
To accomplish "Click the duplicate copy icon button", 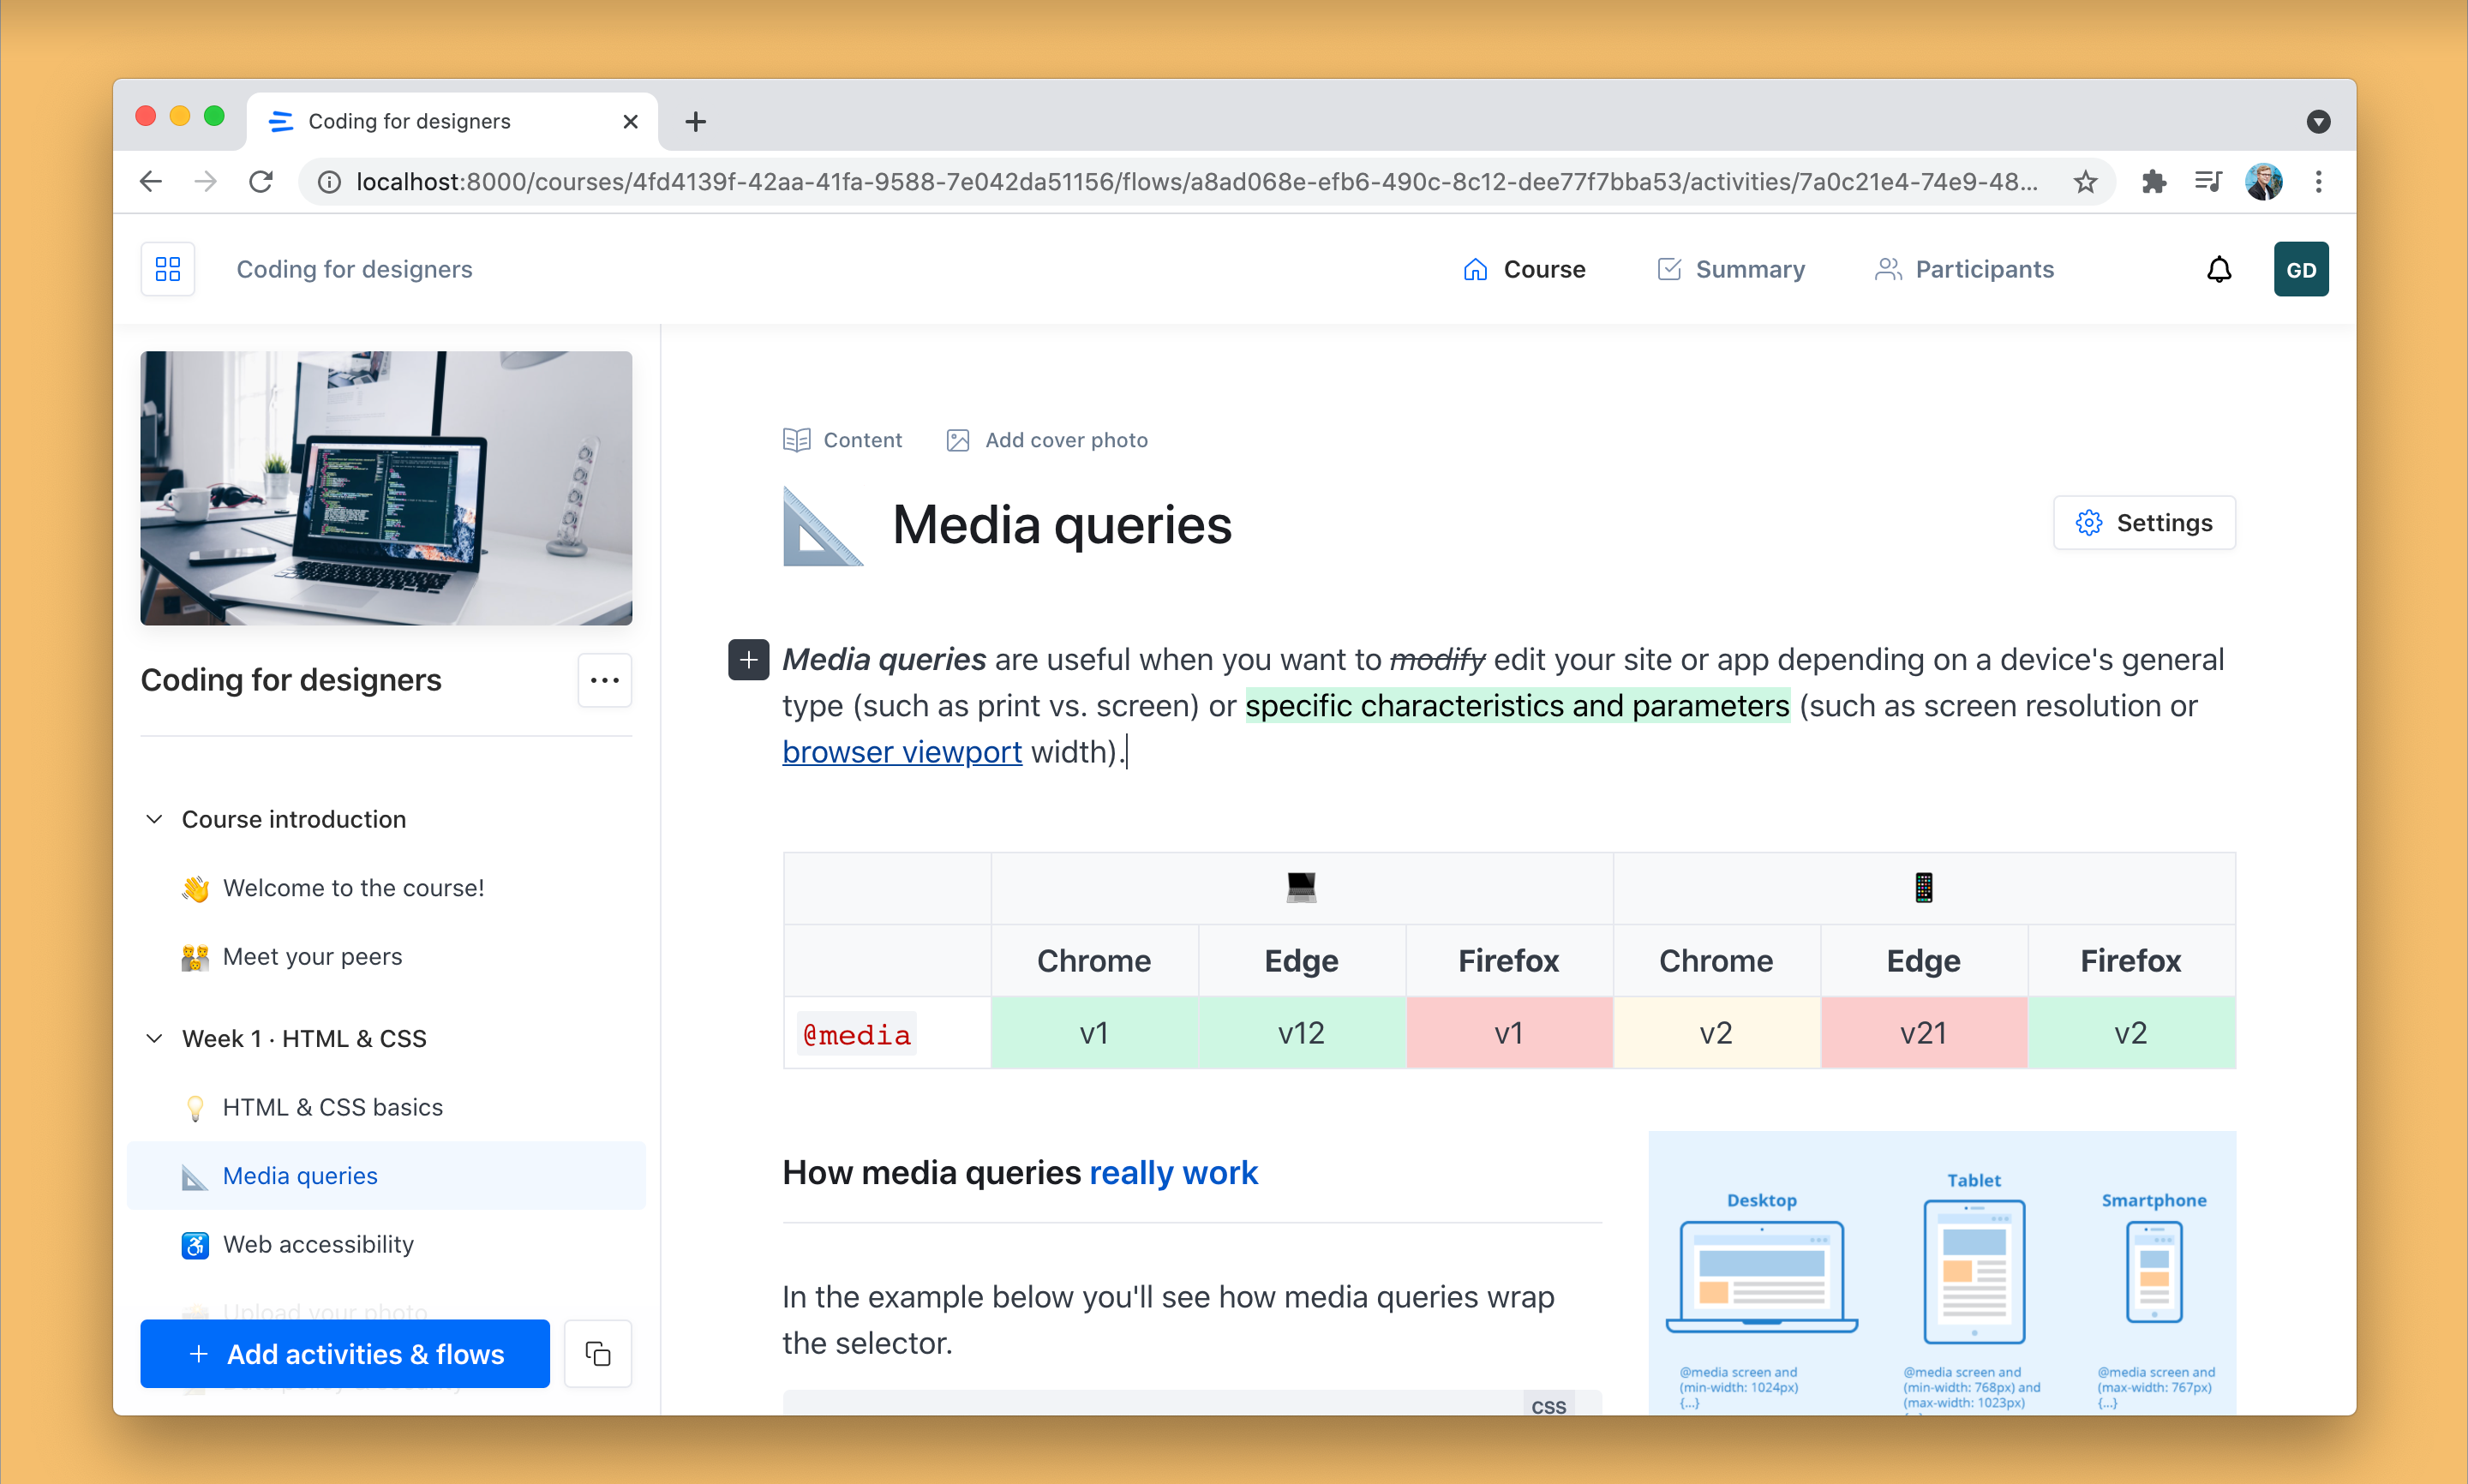I will tap(598, 1354).
